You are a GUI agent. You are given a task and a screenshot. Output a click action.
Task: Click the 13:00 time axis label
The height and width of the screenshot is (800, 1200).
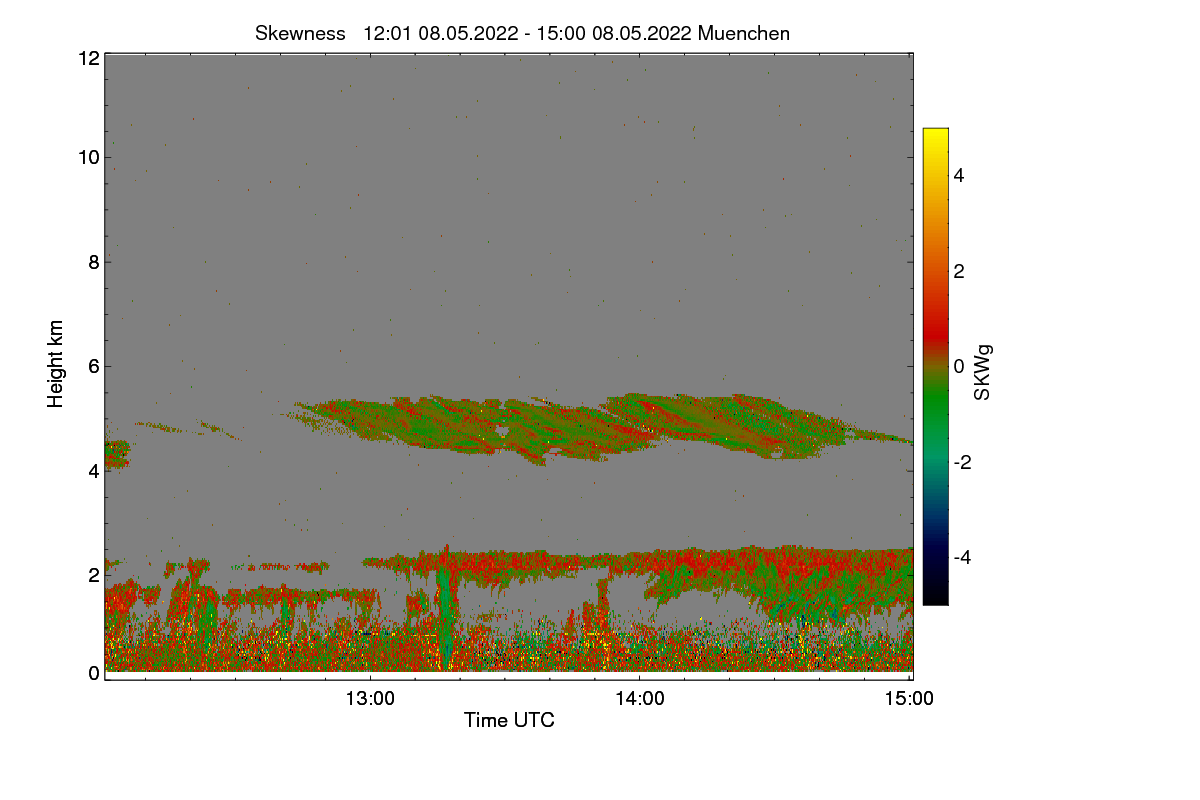click(370, 699)
